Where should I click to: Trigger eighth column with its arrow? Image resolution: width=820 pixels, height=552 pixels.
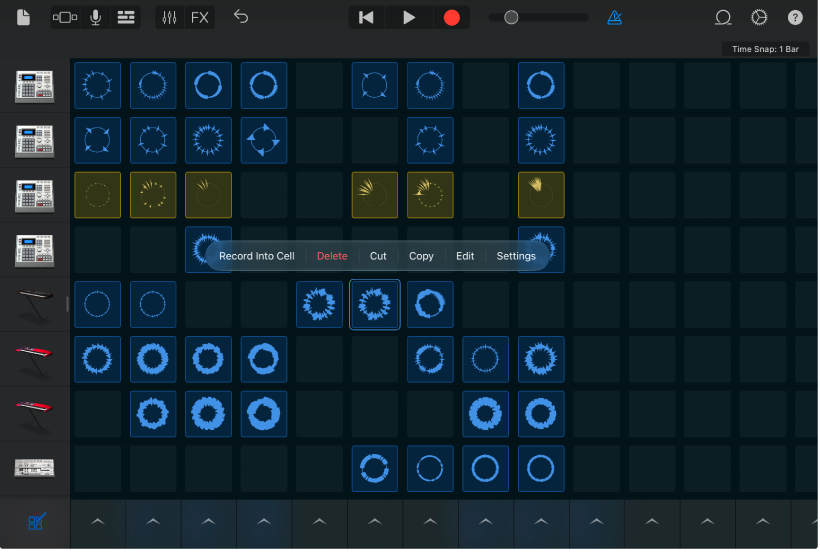(x=486, y=521)
